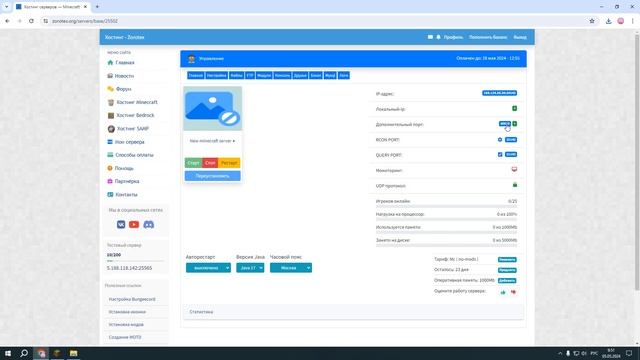Open the Версия Java dropdown

coord(250,268)
